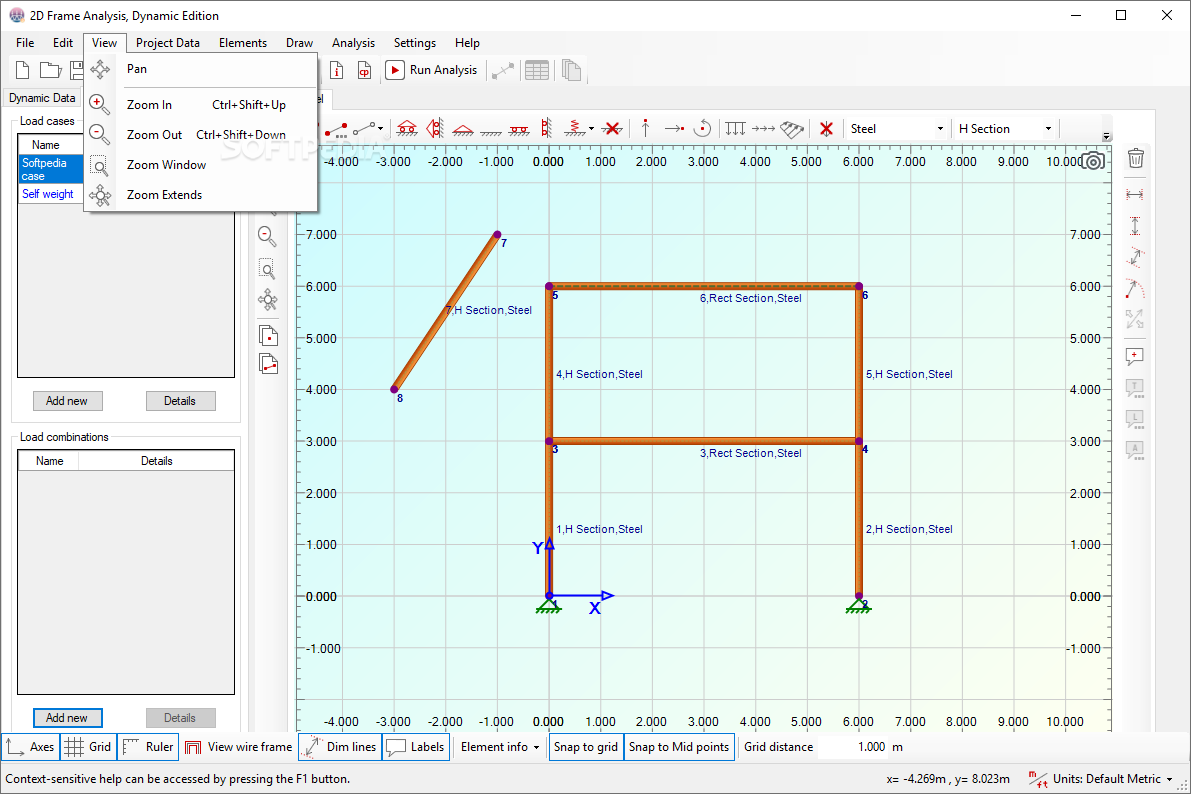Click Add new under Load cases

pos(68,400)
